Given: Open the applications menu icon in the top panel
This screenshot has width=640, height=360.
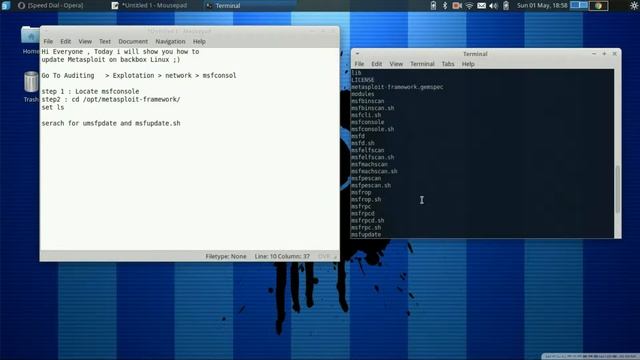Looking at the screenshot, I should (6, 5).
